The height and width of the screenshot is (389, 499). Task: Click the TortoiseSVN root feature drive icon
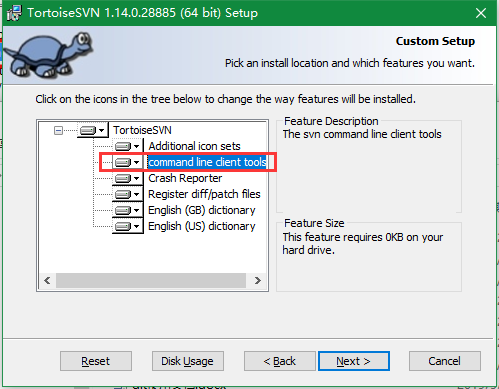click(x=88, y=130)
